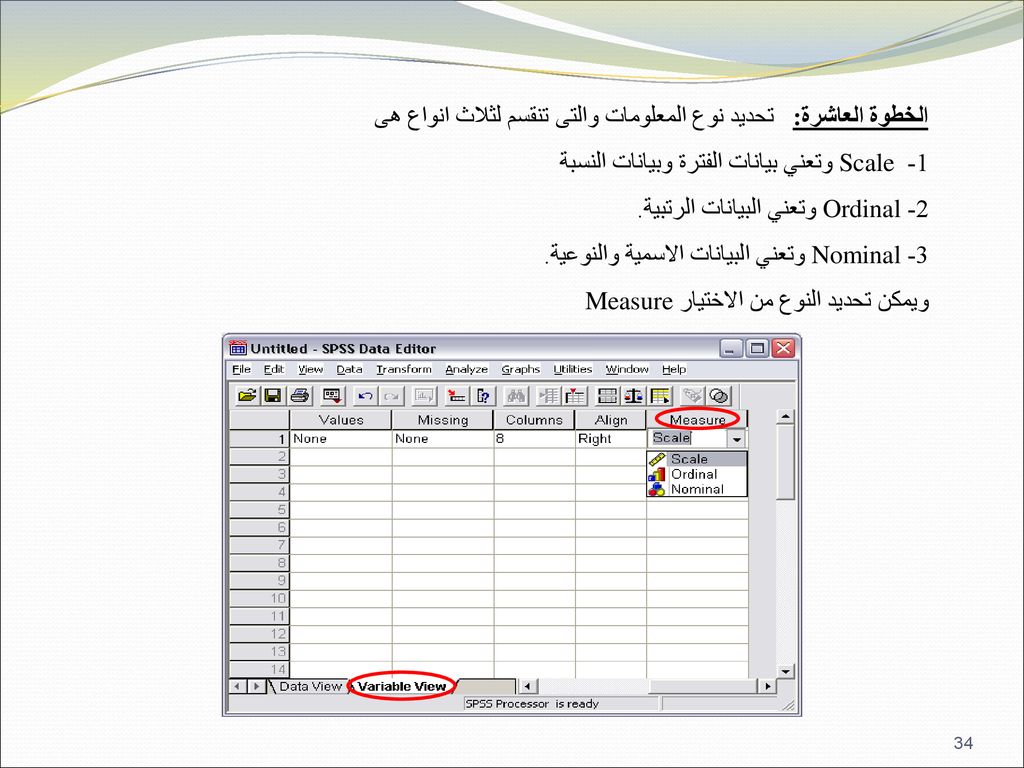Screen dimensions: 1024x768
Task: Click the Find binoculars icon
Action: pyautogui.click(x=516, y=396)
